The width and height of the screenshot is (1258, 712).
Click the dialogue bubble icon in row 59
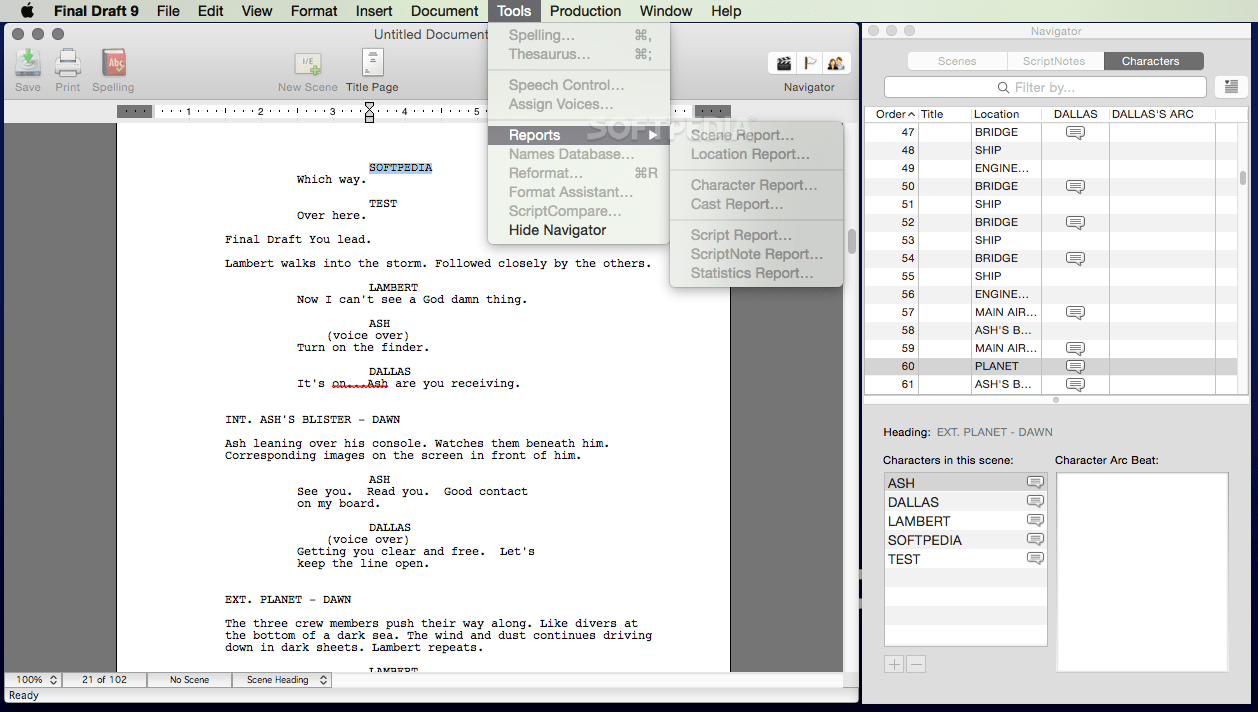1075,348
